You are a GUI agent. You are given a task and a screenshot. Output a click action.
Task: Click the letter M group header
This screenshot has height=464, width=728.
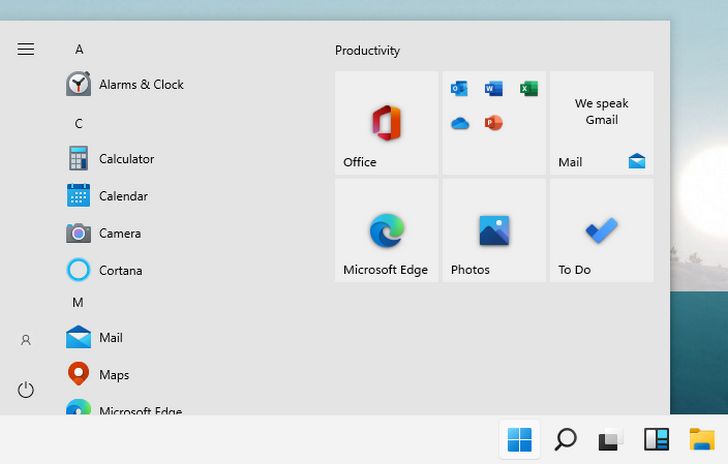tap(78, 303)
